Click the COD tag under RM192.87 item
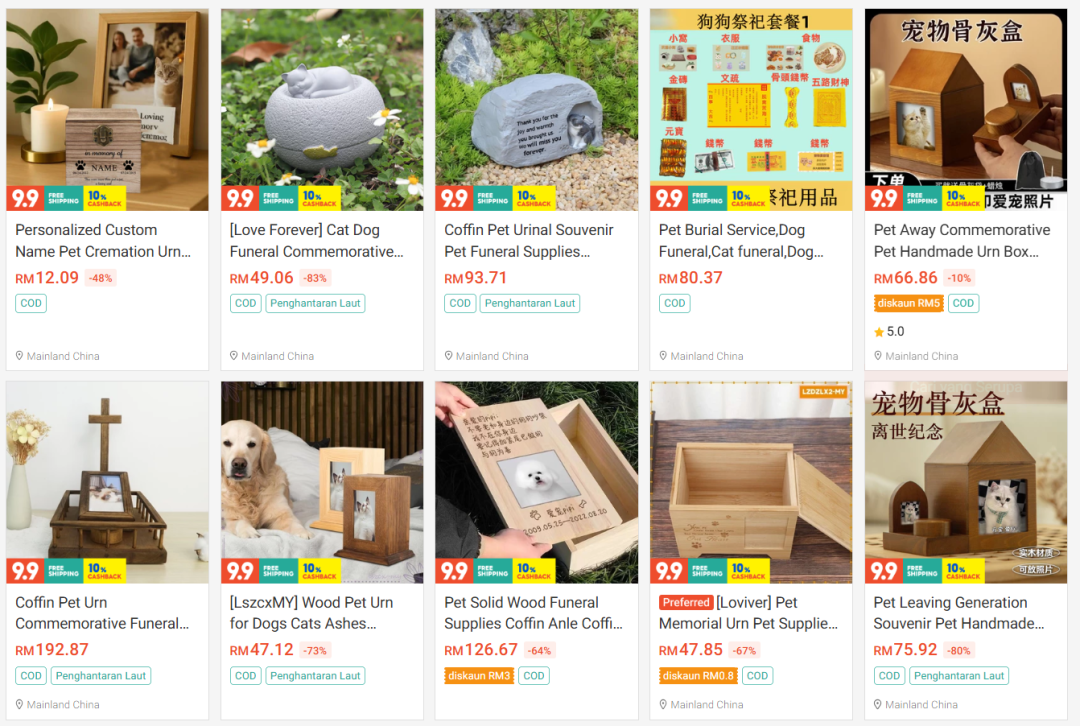This screenshot has height=726, width=1080. coord(31,676)
